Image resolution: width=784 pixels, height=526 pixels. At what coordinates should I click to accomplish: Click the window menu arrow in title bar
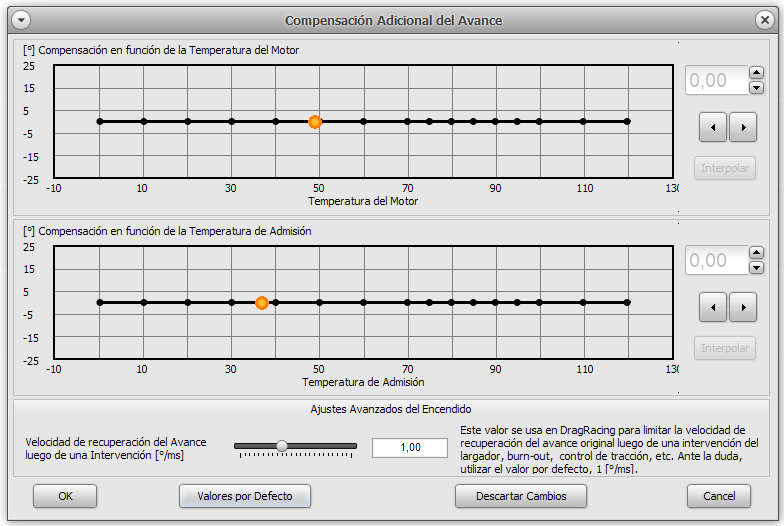pyautogui.click(x=18, y=19)
